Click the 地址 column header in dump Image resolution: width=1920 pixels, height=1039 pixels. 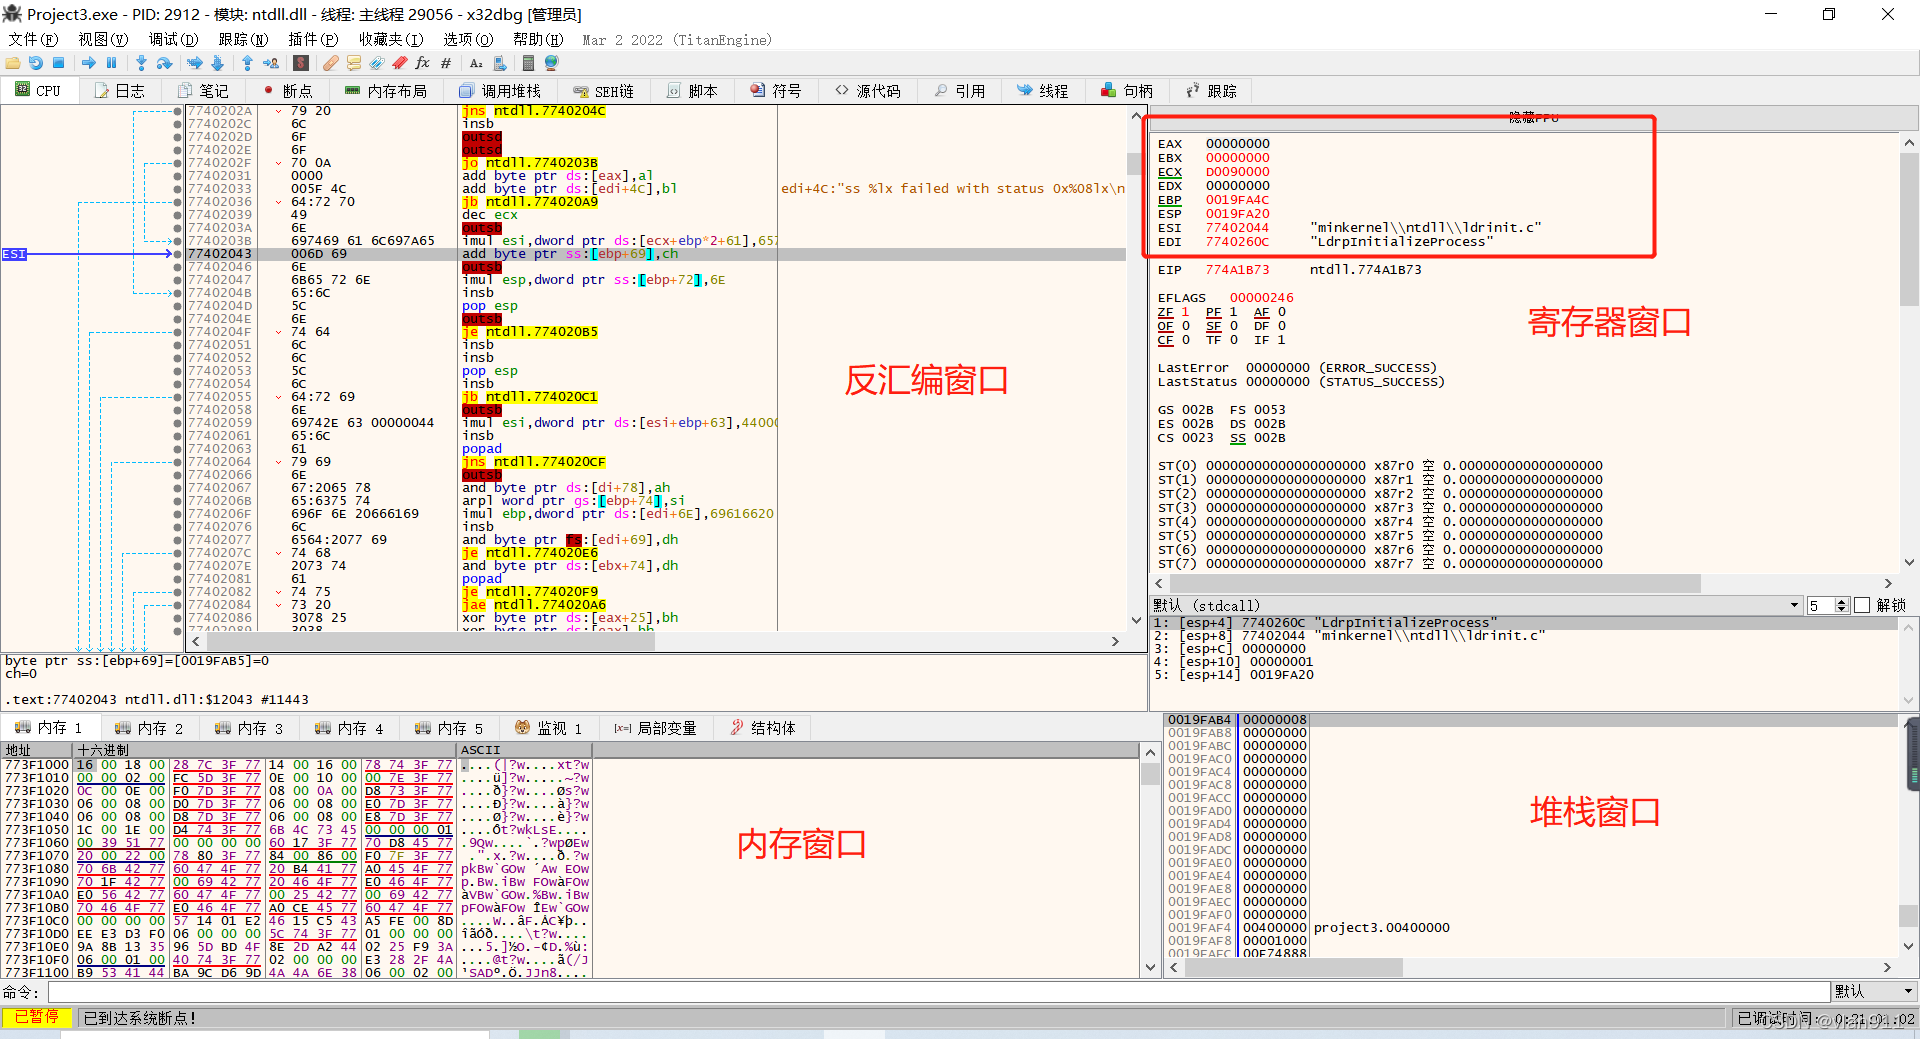point(37,750)
